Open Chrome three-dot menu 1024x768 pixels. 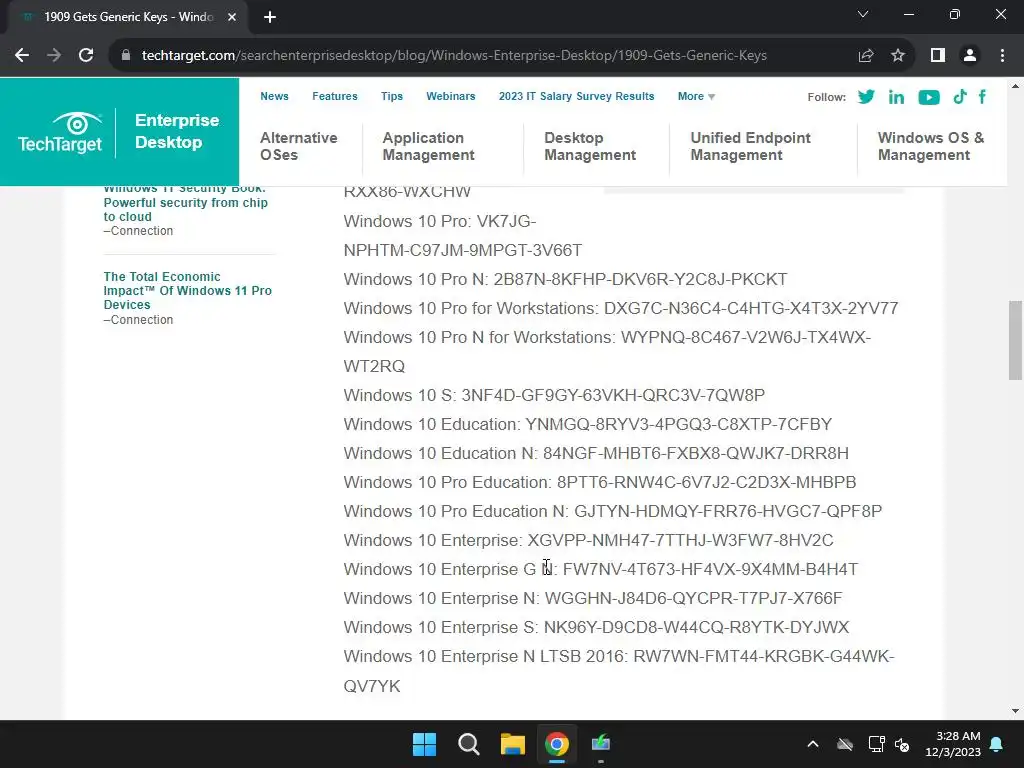(x=1002, y=56)
